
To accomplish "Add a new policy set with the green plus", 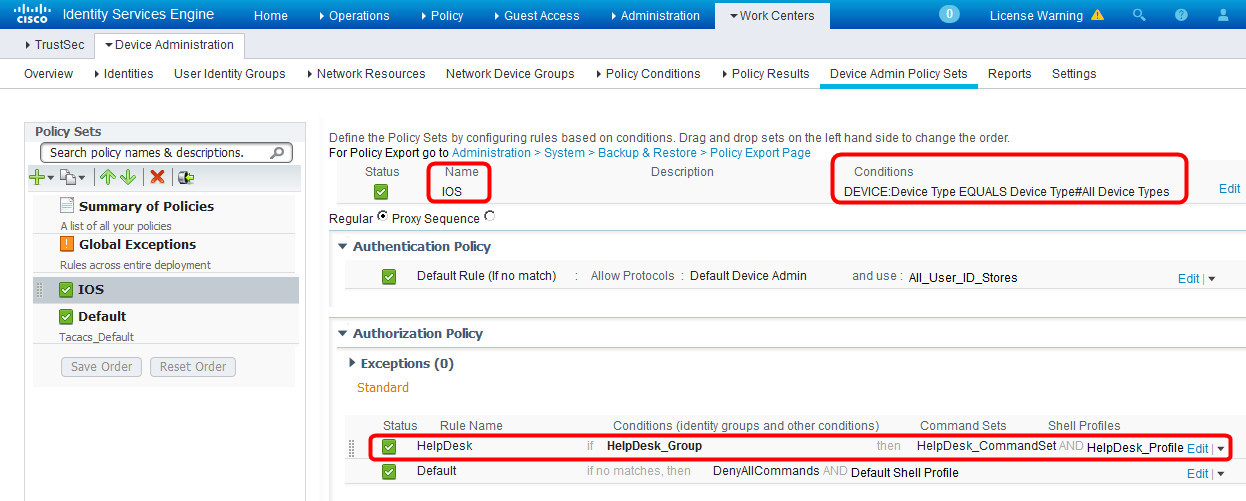I will coord(37,177).
